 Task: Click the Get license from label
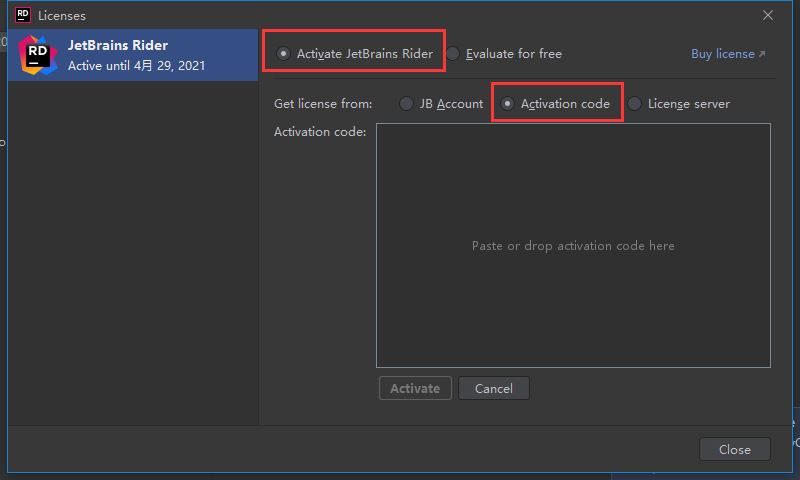pos(323,104)
